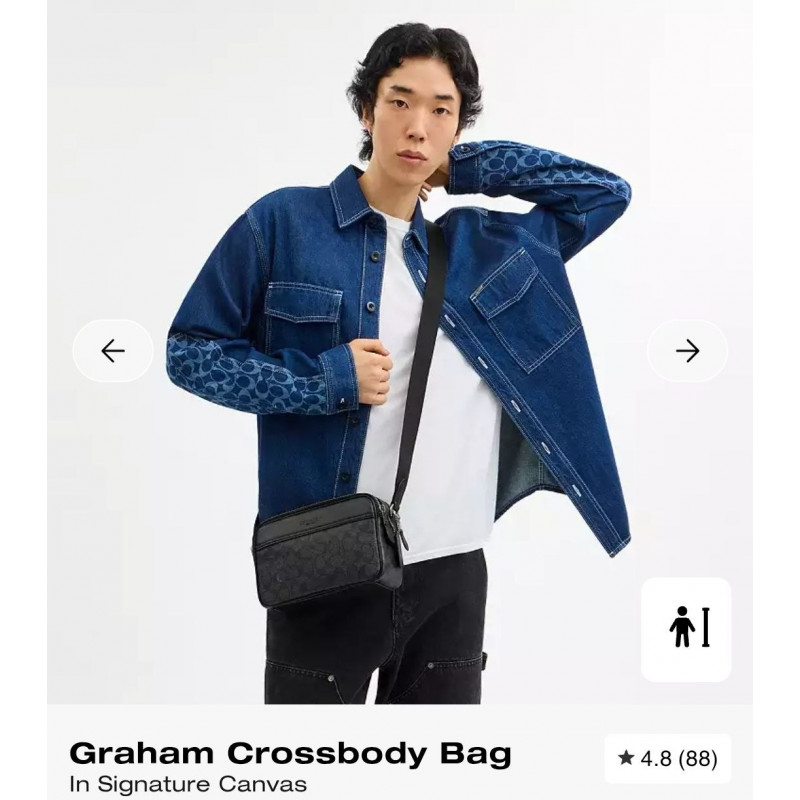Click the (88) review count

697,759
